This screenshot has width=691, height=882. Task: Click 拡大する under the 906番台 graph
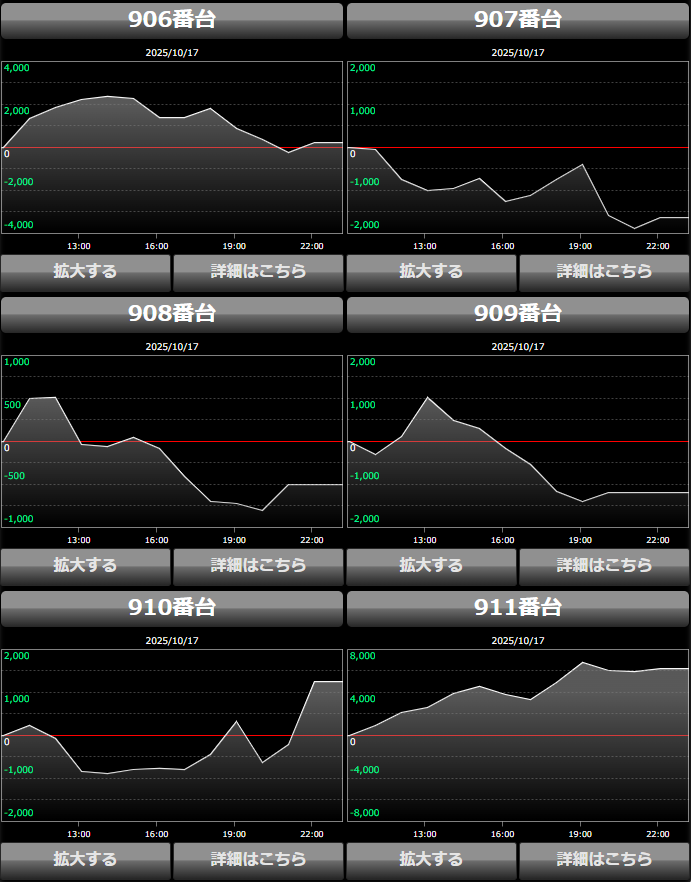(x=85, y=271)
